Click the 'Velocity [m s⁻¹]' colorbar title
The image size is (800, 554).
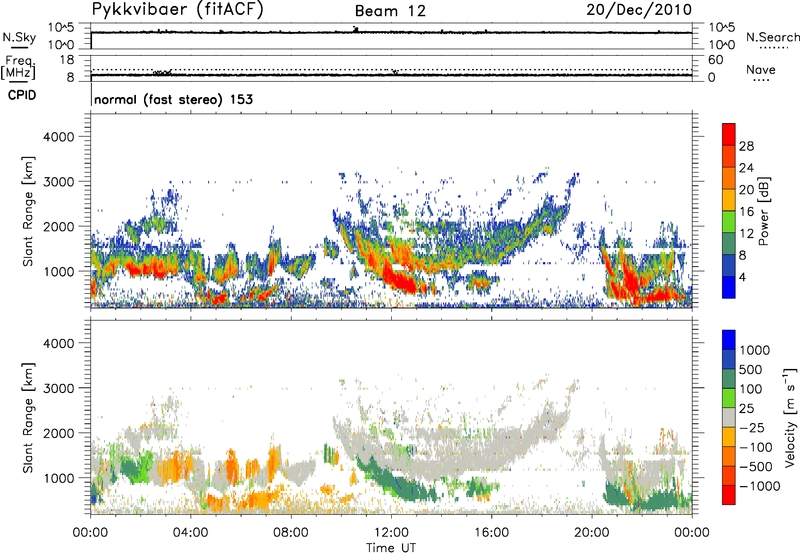coord(790,417)
